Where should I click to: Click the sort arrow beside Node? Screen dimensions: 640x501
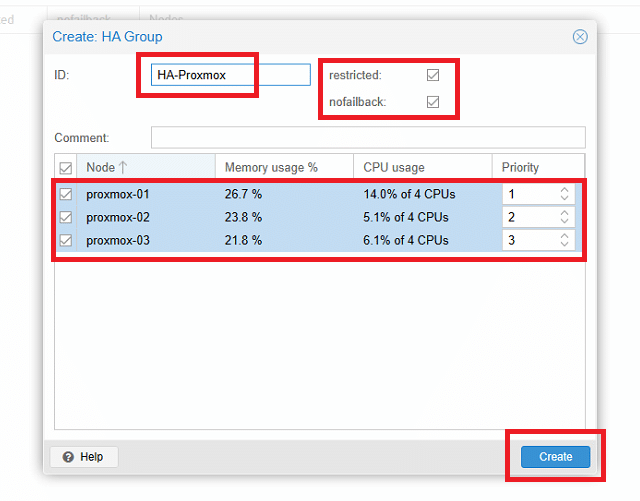[x=123, y=167]
